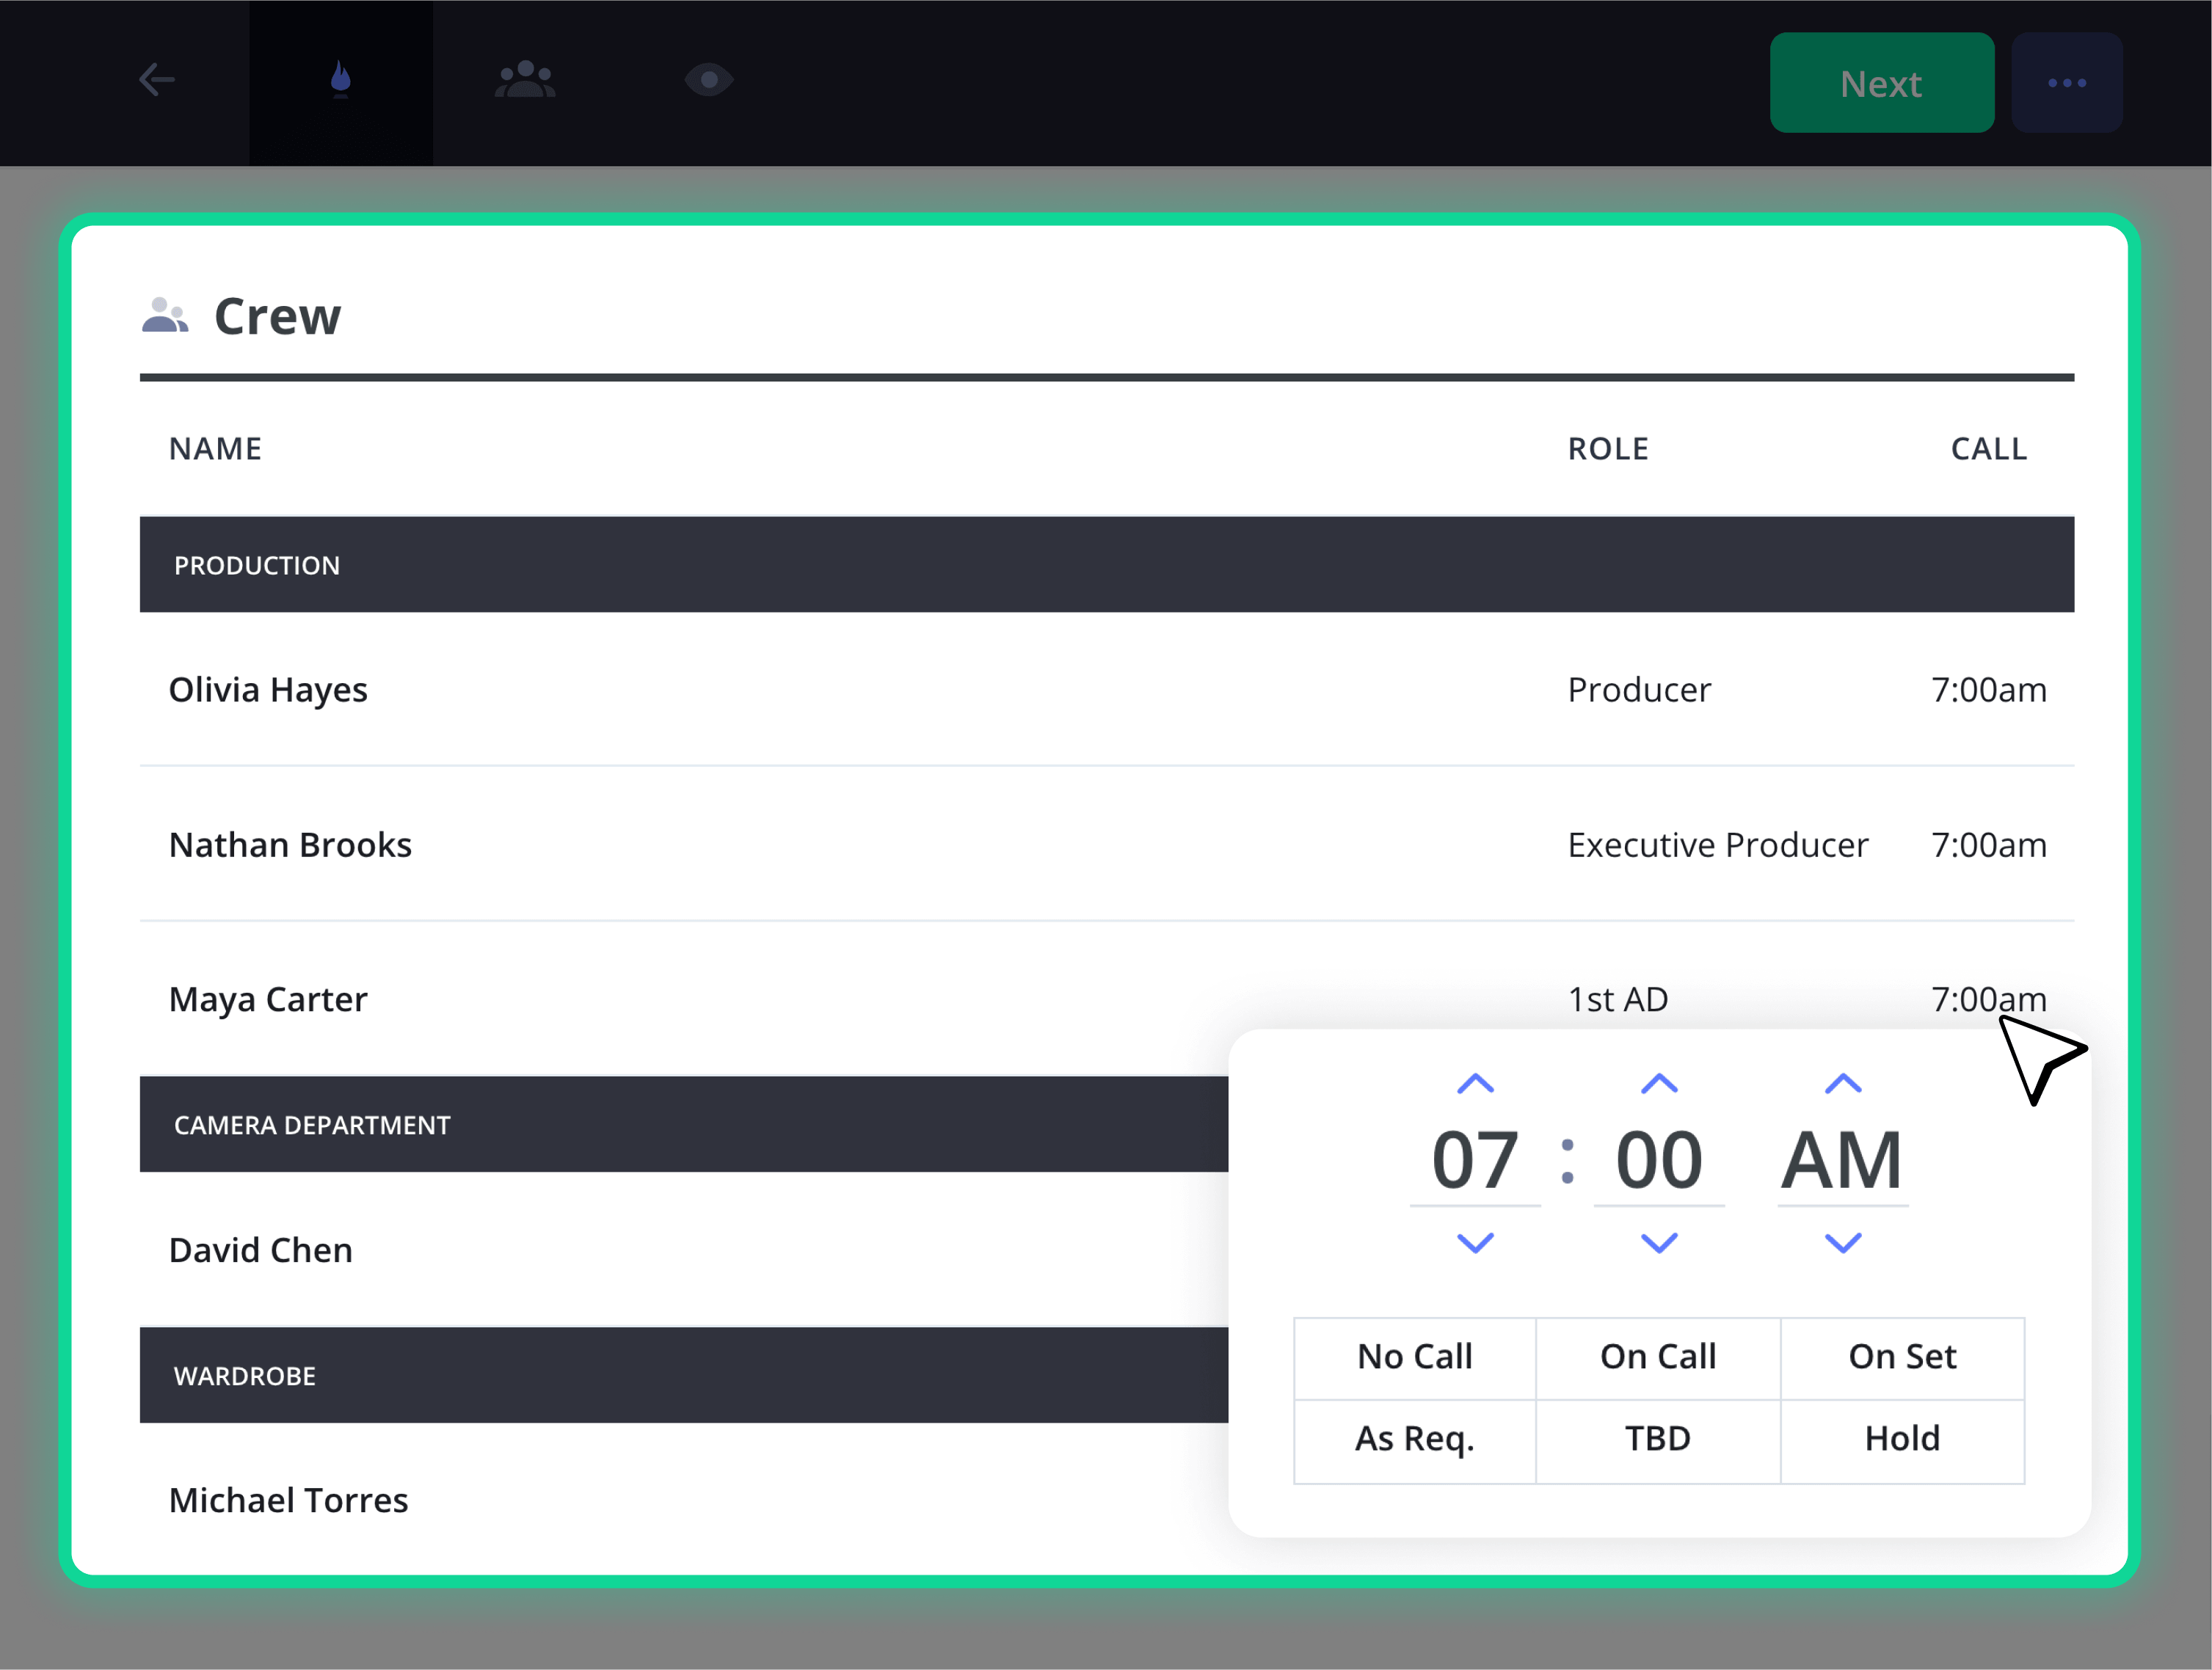Select the Hold call option
This screenshot has width=2212, height=1670.
[1902, 1440]
